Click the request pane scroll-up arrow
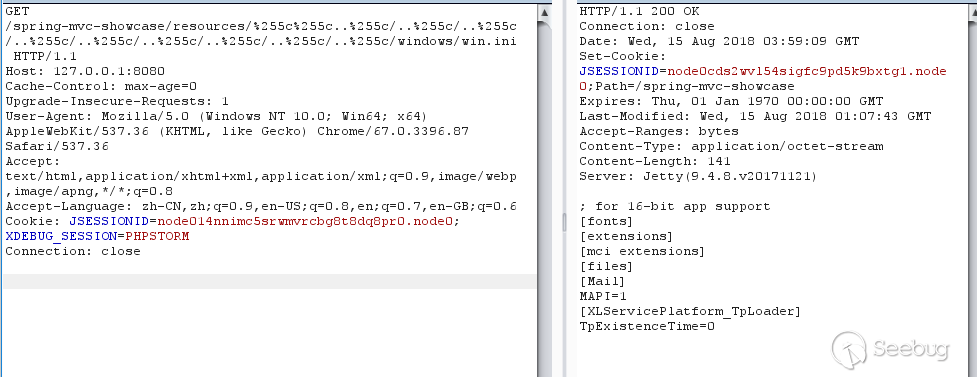Screen dimensions: 977x377 (545, 12)
